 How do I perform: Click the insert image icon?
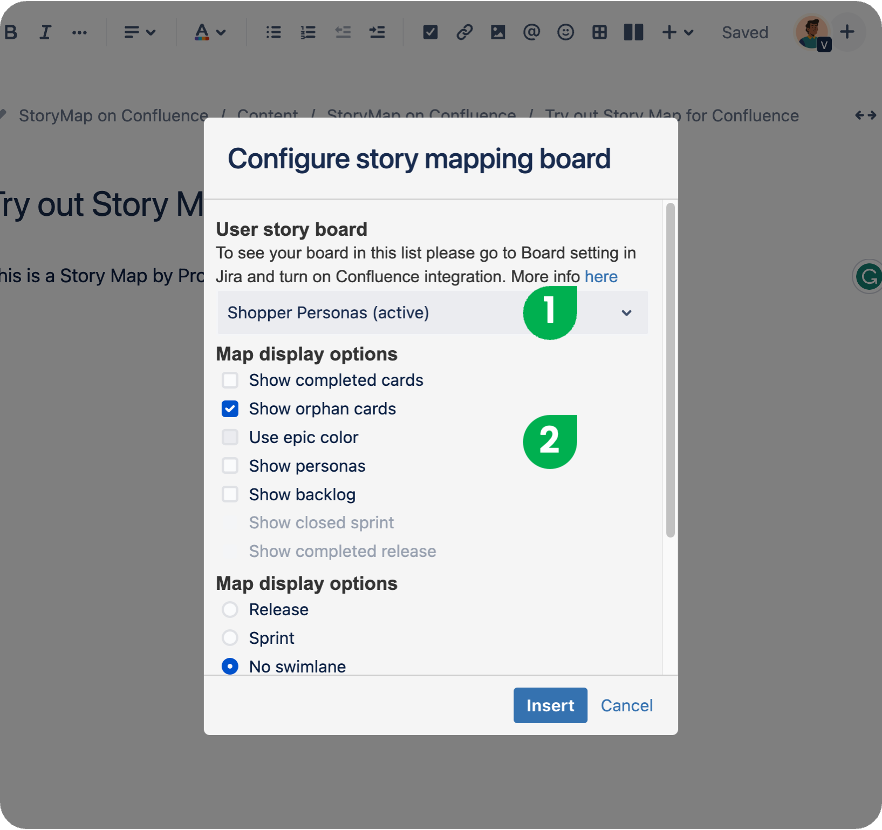[498, 32]
